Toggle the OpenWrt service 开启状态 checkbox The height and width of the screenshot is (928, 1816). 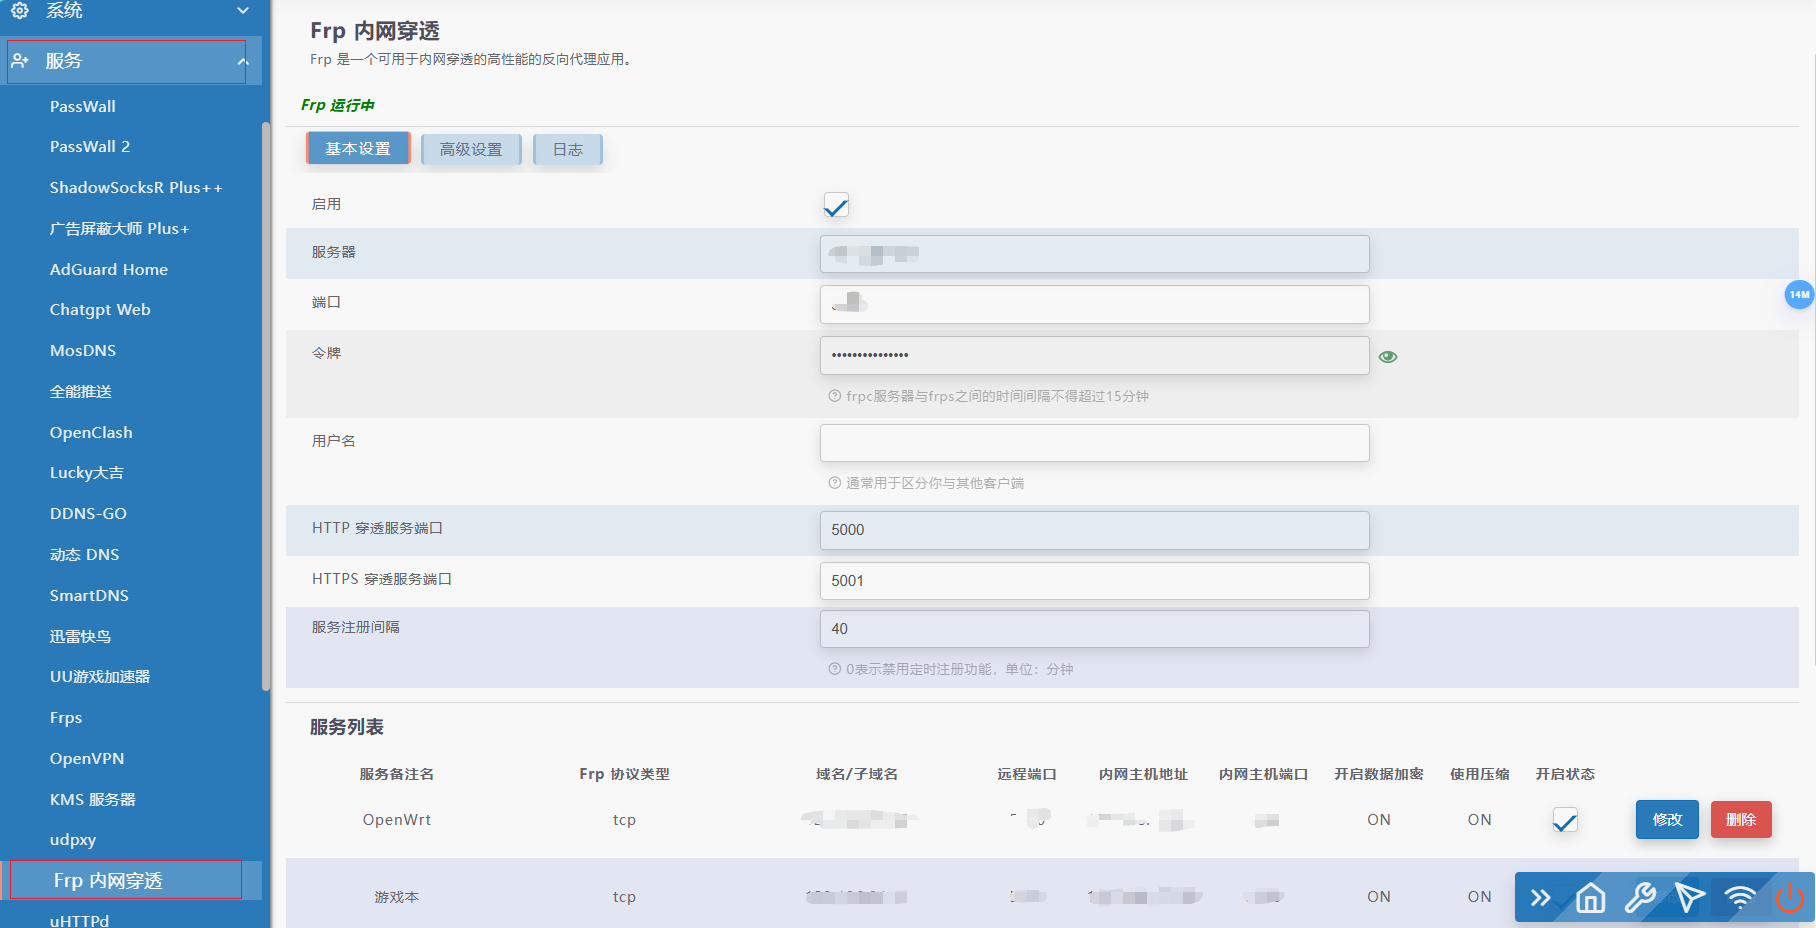tap(1565, 819)
